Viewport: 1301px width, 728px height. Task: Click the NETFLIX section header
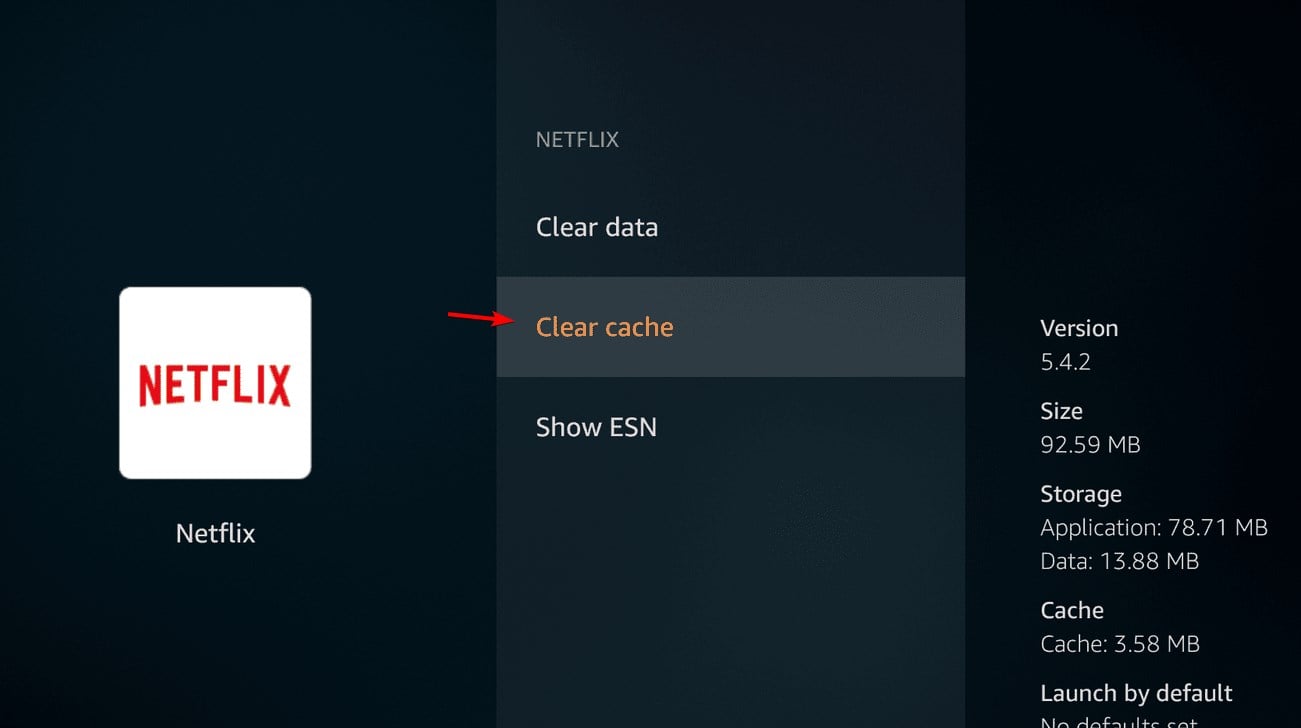pyautogui.click(x=577, y=140)
